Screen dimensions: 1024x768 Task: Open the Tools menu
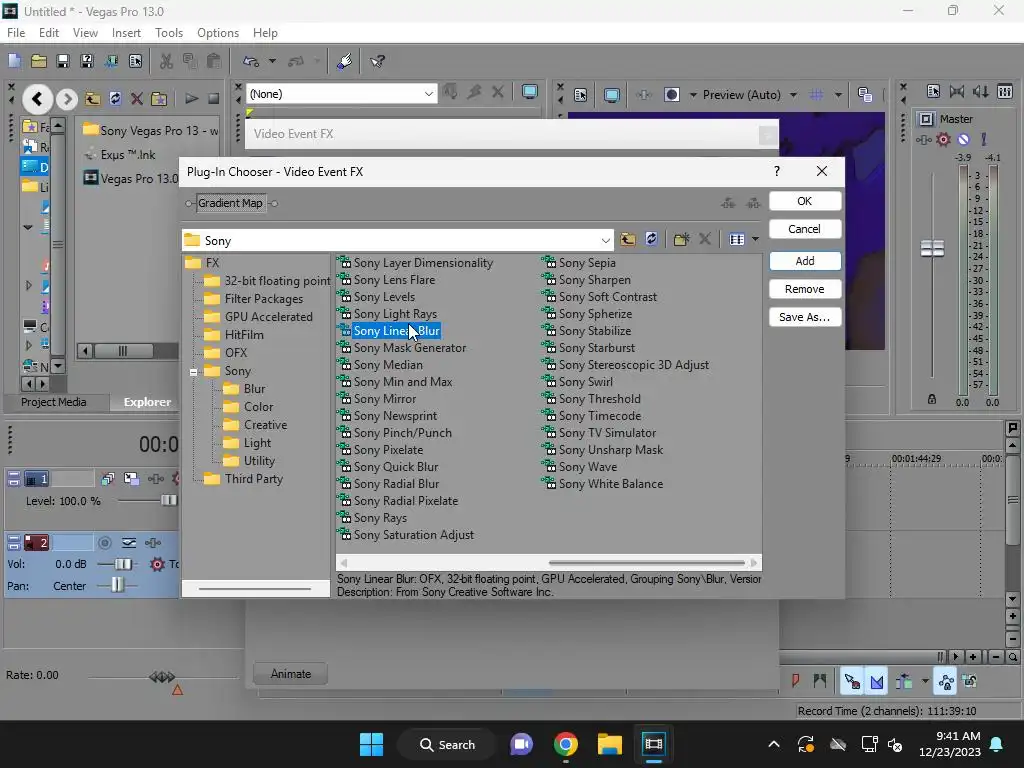pos(168,33)
